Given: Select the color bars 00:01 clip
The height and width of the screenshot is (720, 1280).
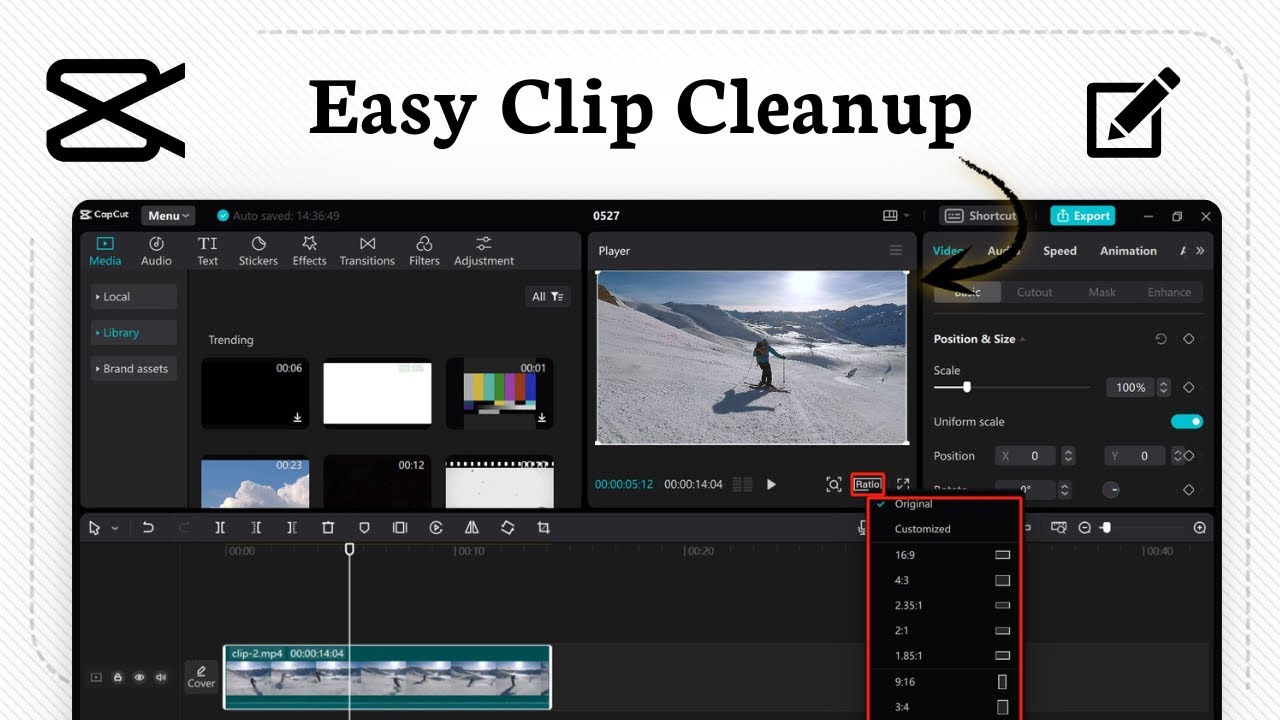Looking at the screenshot, I should click(499, 394).
